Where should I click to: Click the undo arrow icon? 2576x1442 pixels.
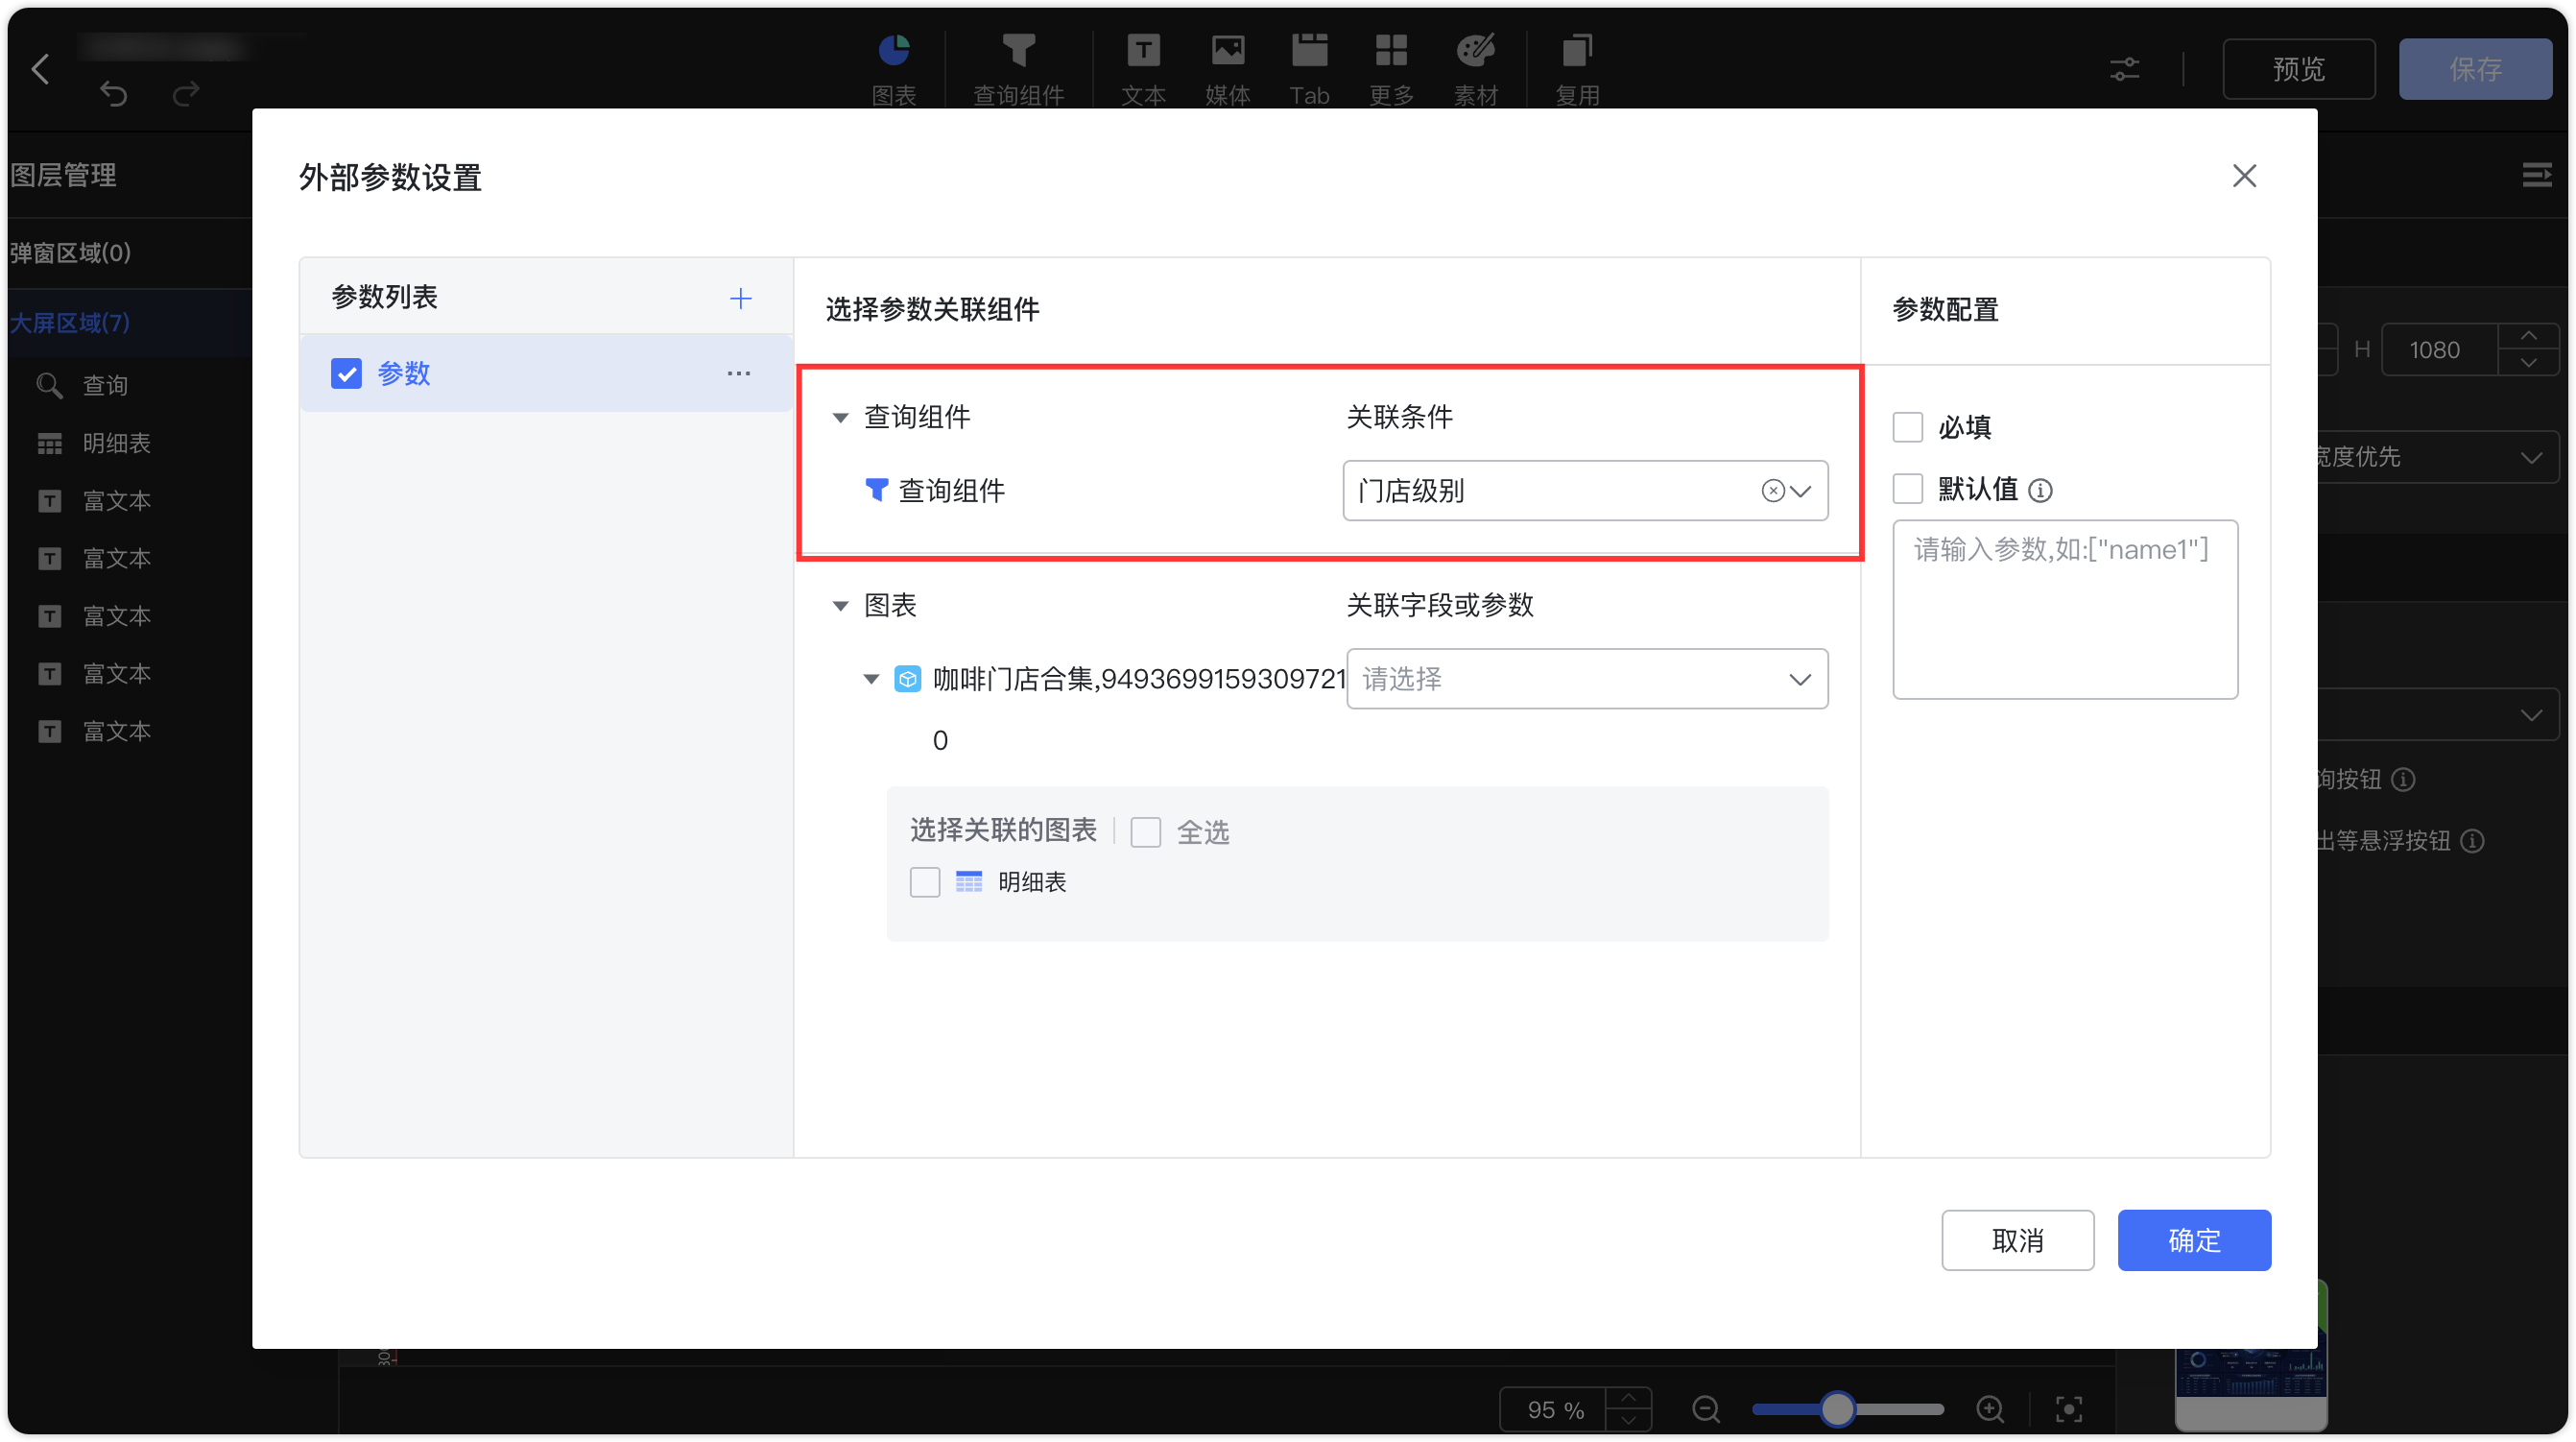[113, 94]
